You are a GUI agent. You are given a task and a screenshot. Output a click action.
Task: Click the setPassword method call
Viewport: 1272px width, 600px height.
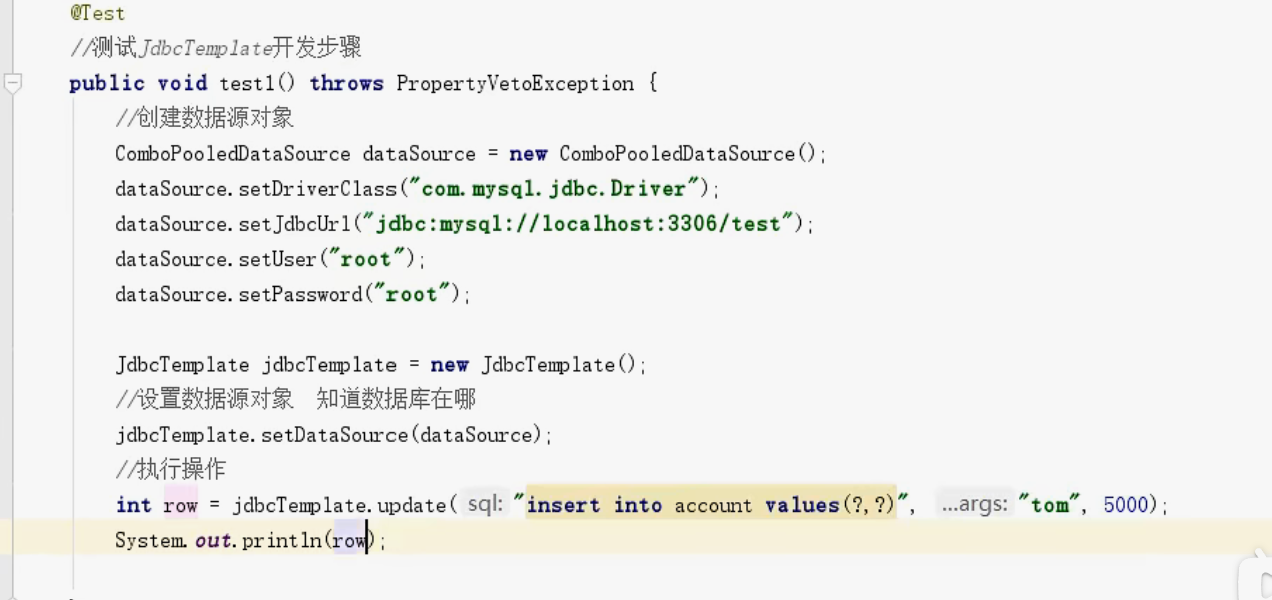tap(301, 294)
